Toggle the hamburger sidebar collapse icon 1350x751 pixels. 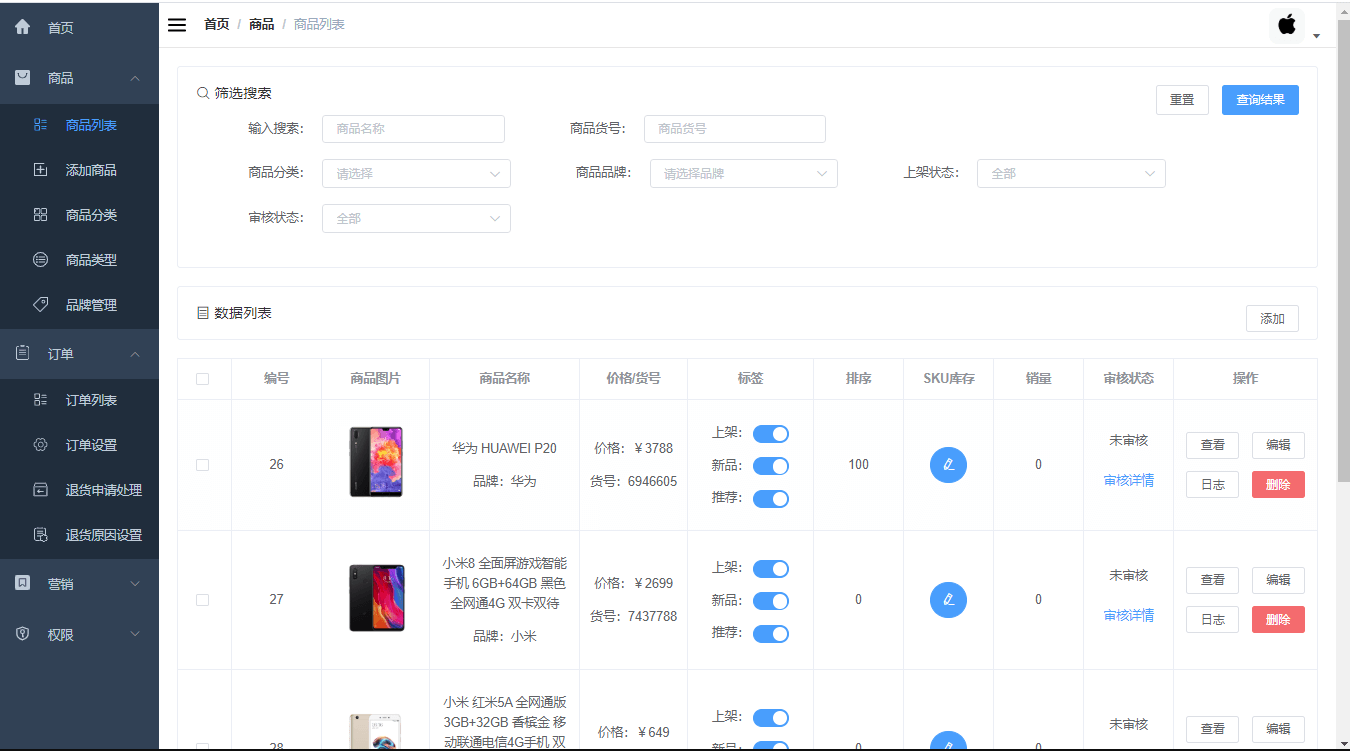click(x=177, y=25)
